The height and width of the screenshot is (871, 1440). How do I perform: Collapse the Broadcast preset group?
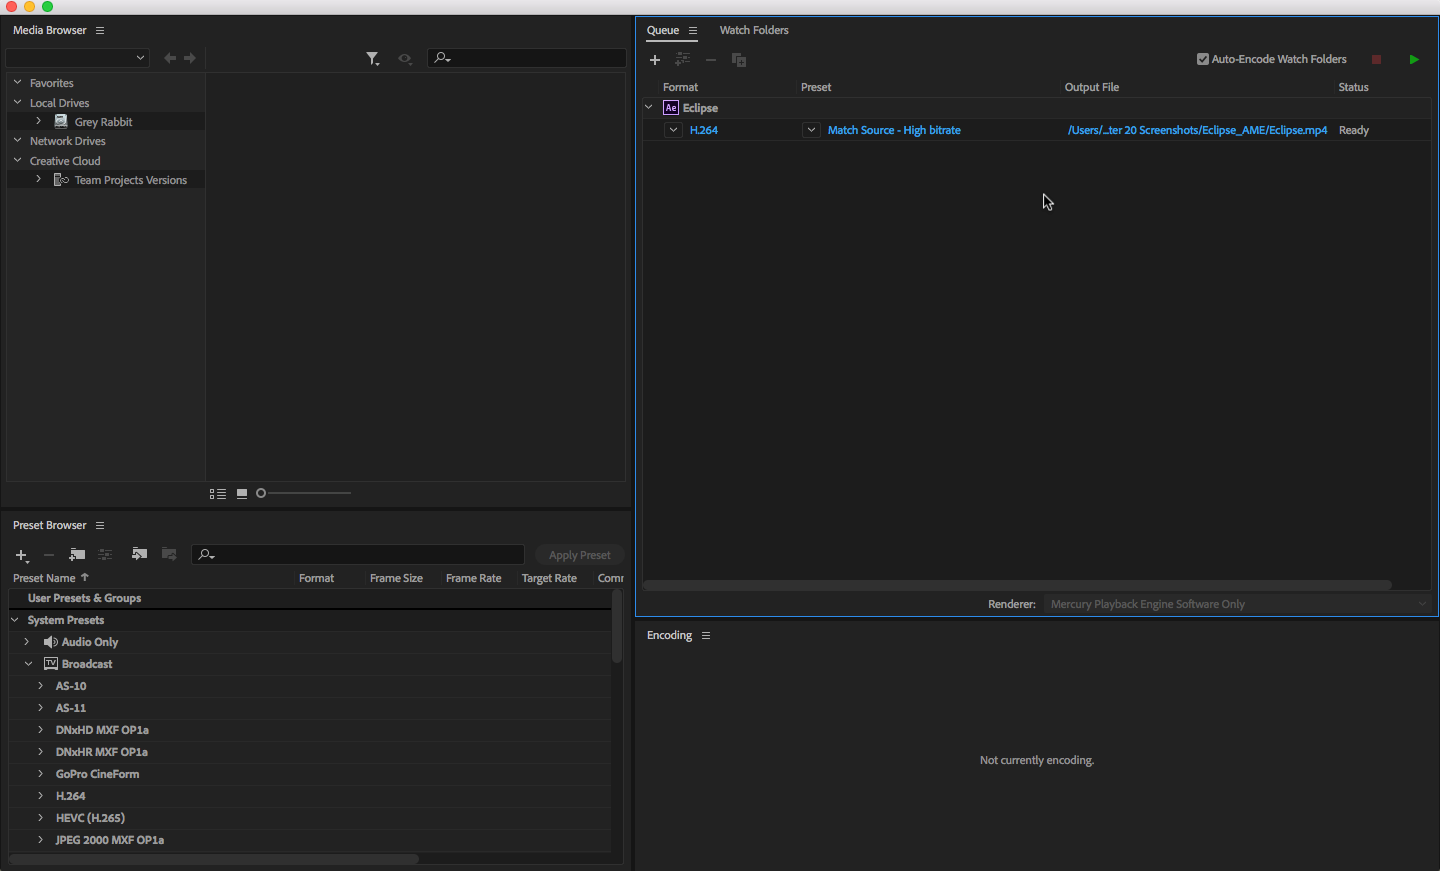pos(28,664)
